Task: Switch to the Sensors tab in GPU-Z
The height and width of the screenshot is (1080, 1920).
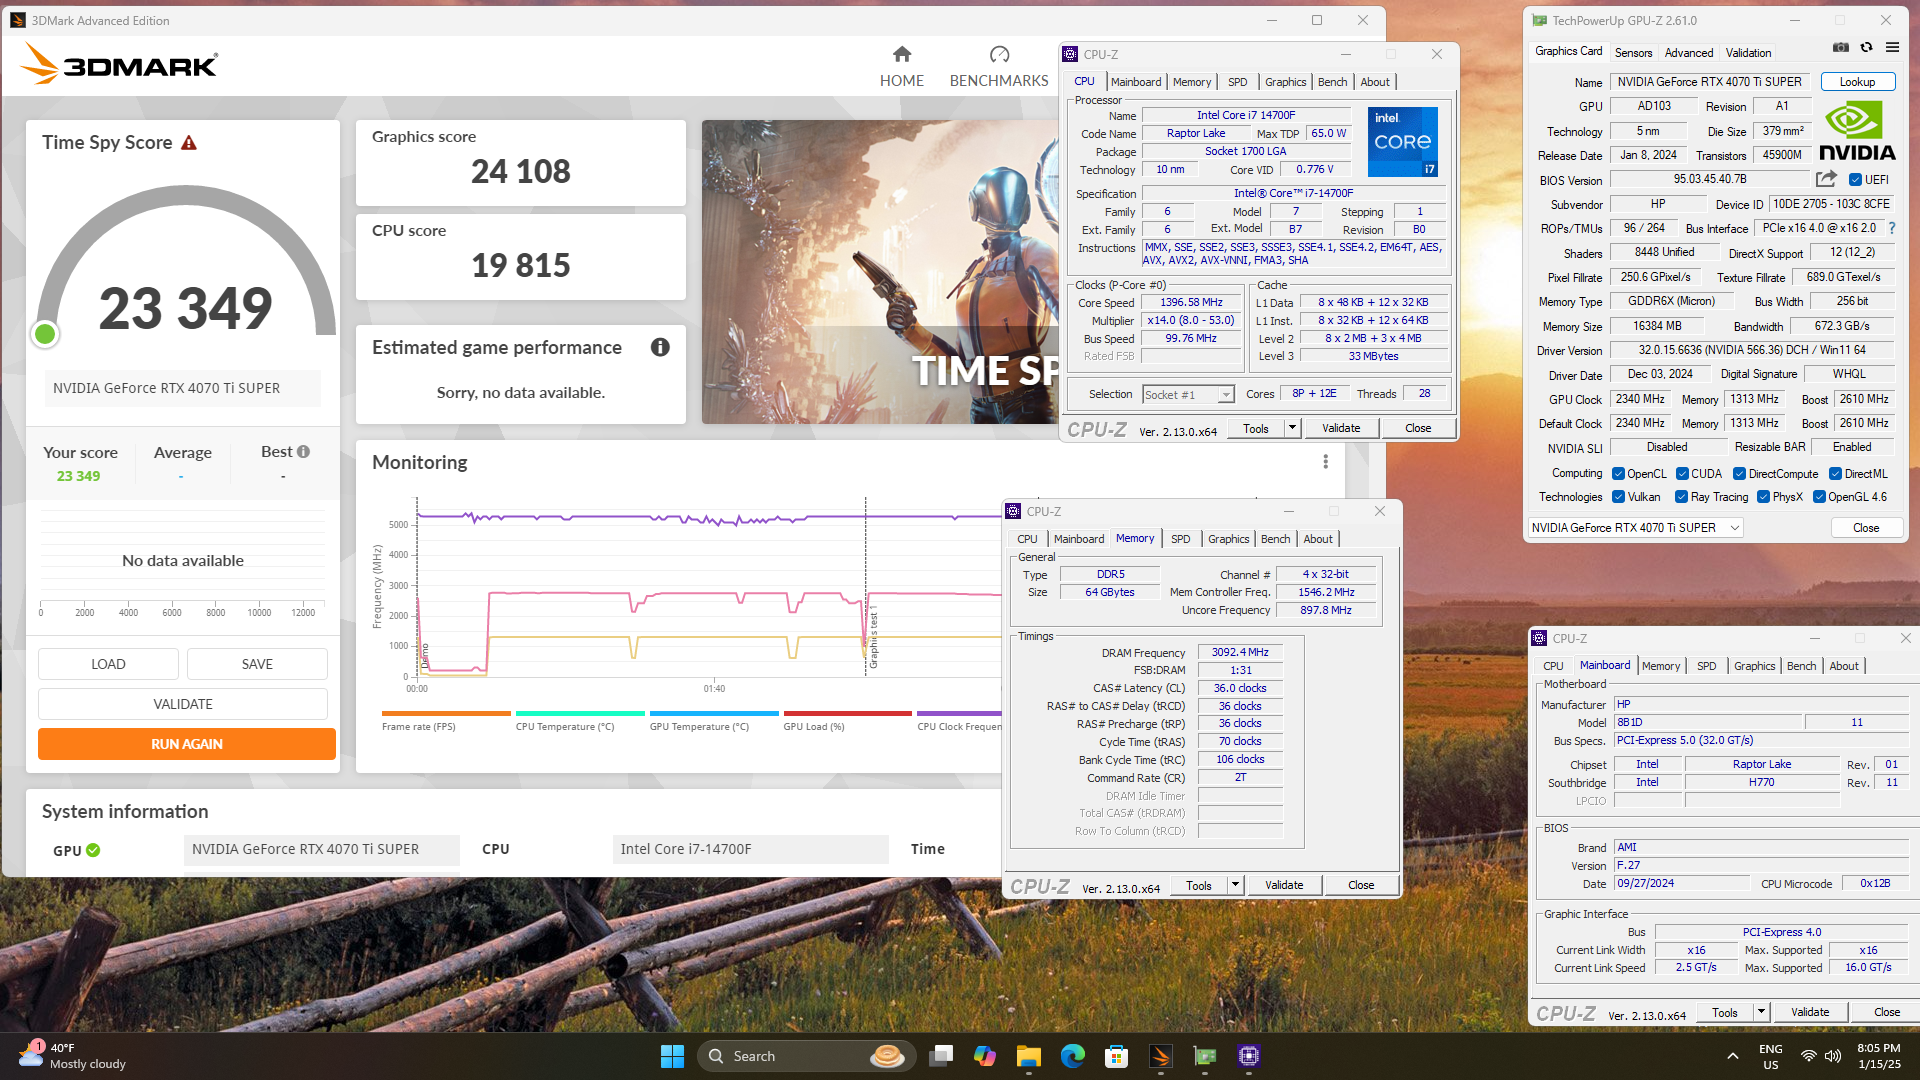Action: 1633,53
